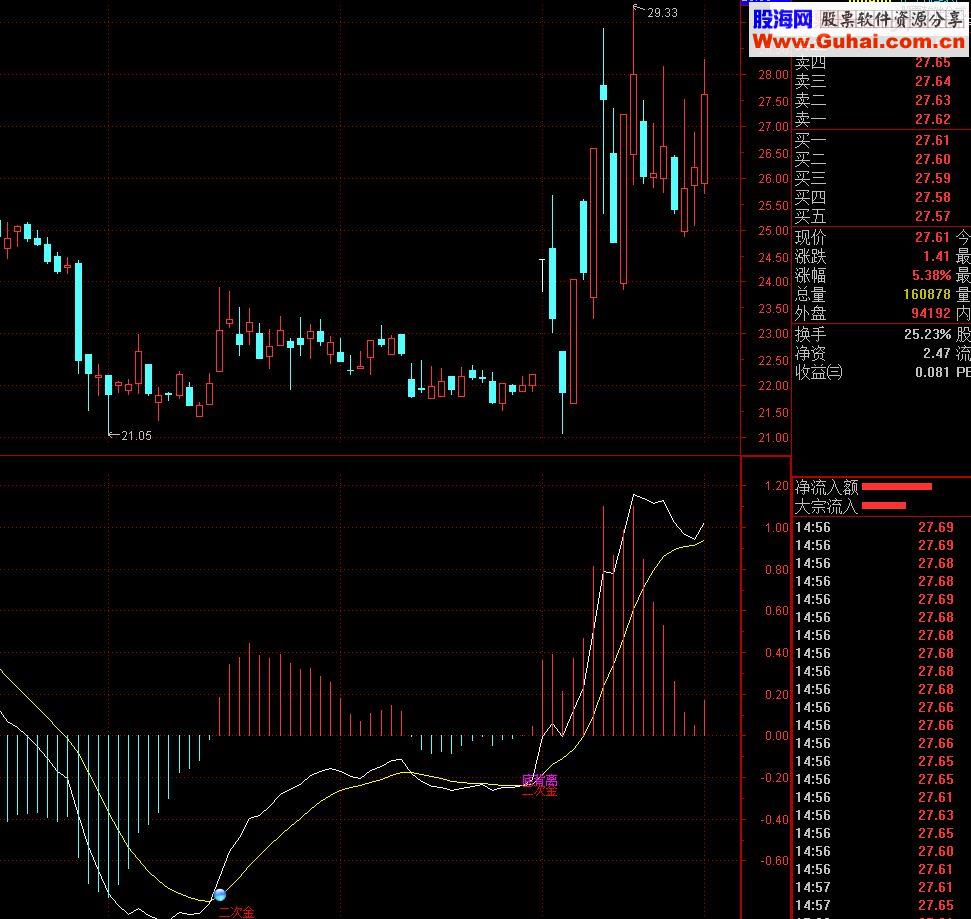Click the 净资 value 2.47
The image size is (971, 919).
936,354
